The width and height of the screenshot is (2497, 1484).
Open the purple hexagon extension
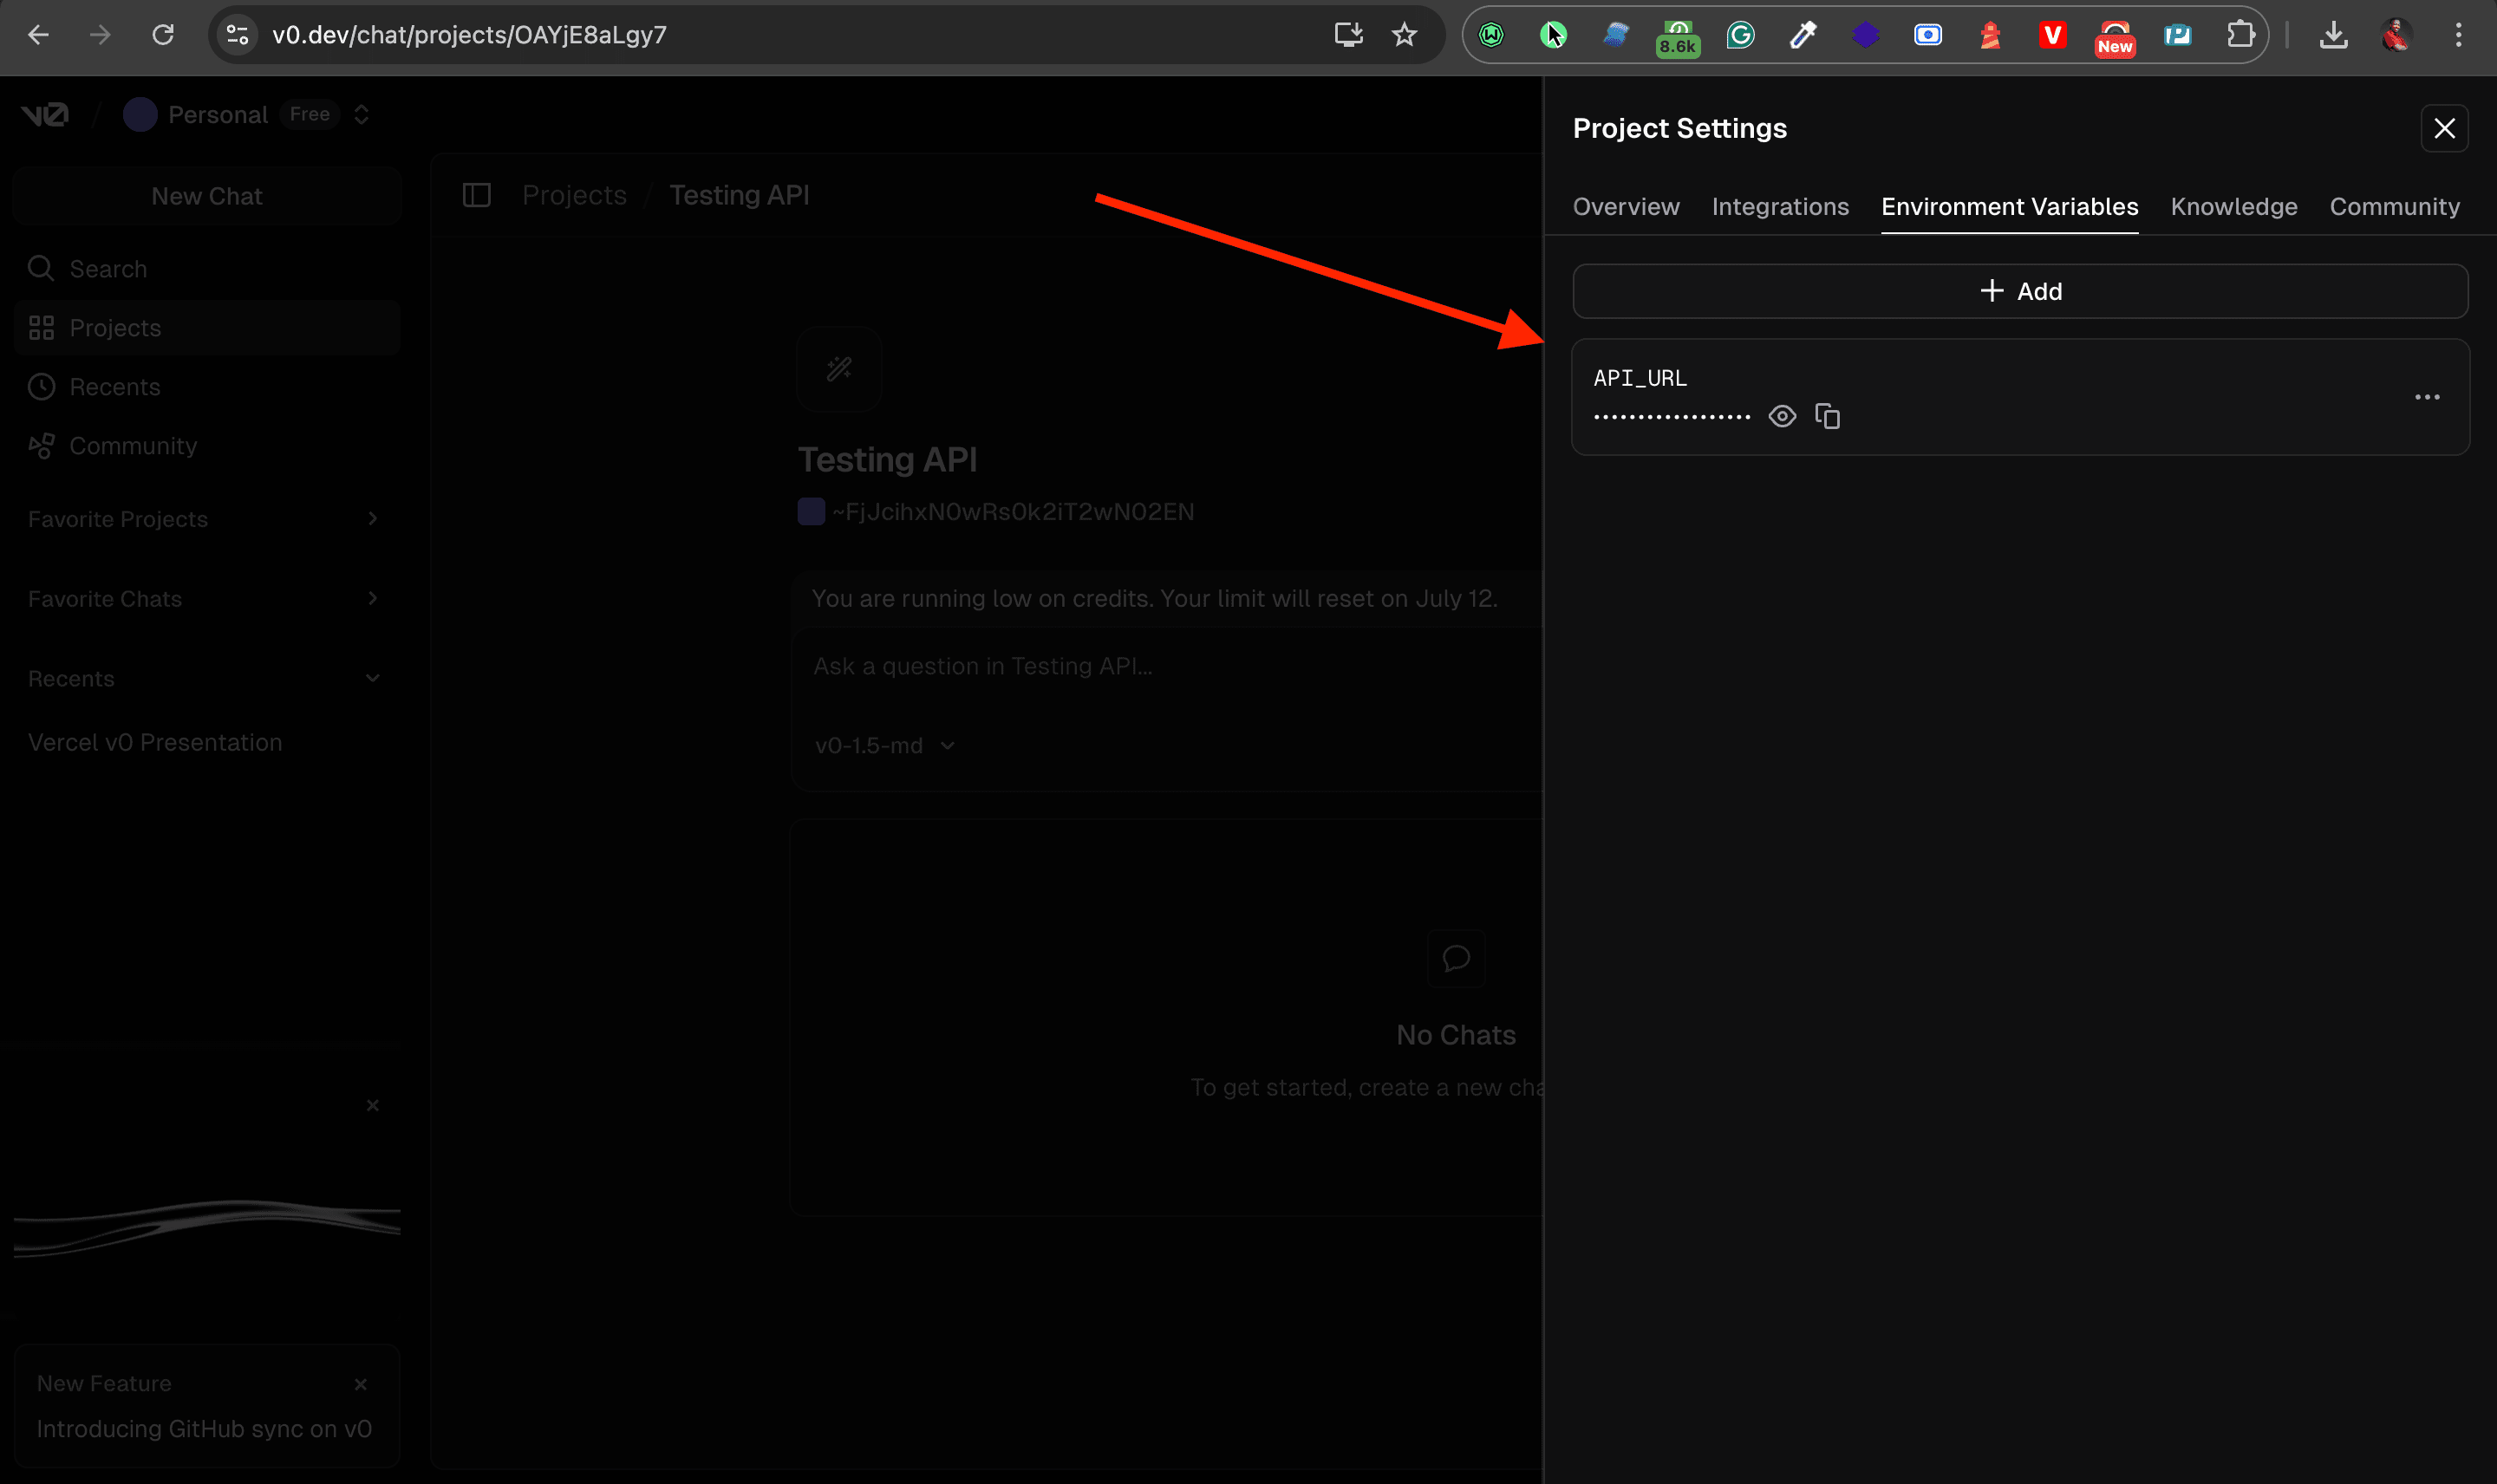coord(1865,35)
